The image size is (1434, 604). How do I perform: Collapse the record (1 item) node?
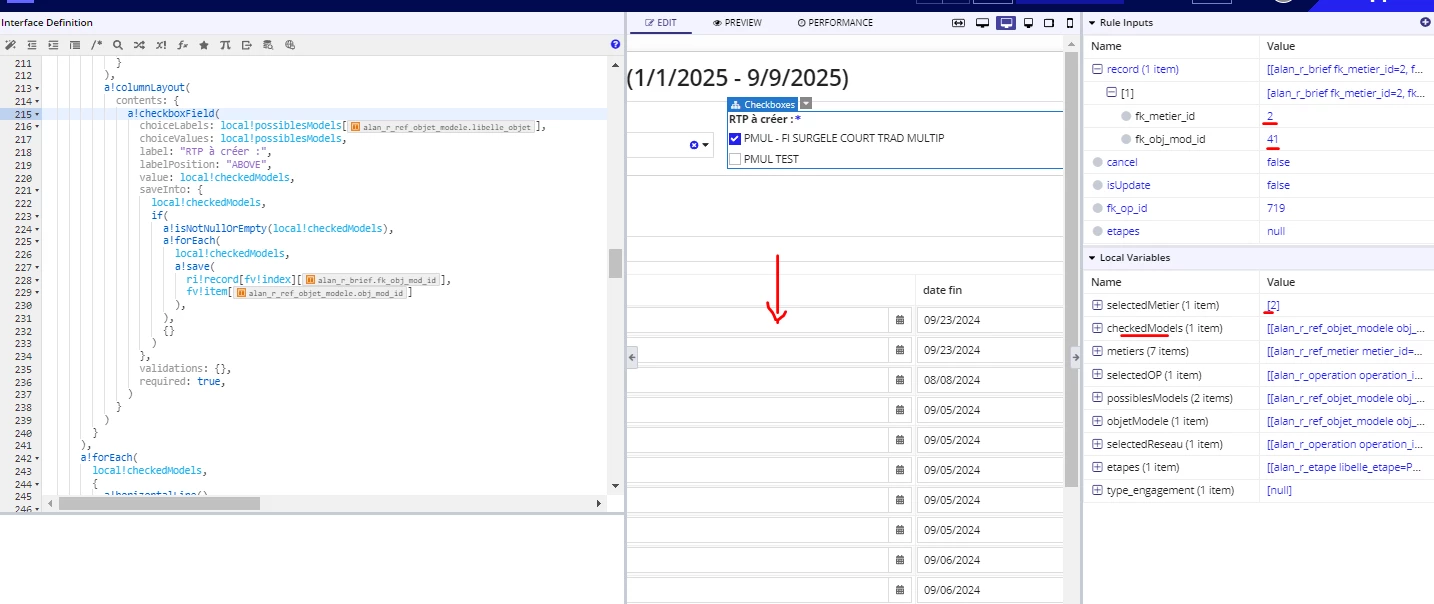[x=1097, y=69]
